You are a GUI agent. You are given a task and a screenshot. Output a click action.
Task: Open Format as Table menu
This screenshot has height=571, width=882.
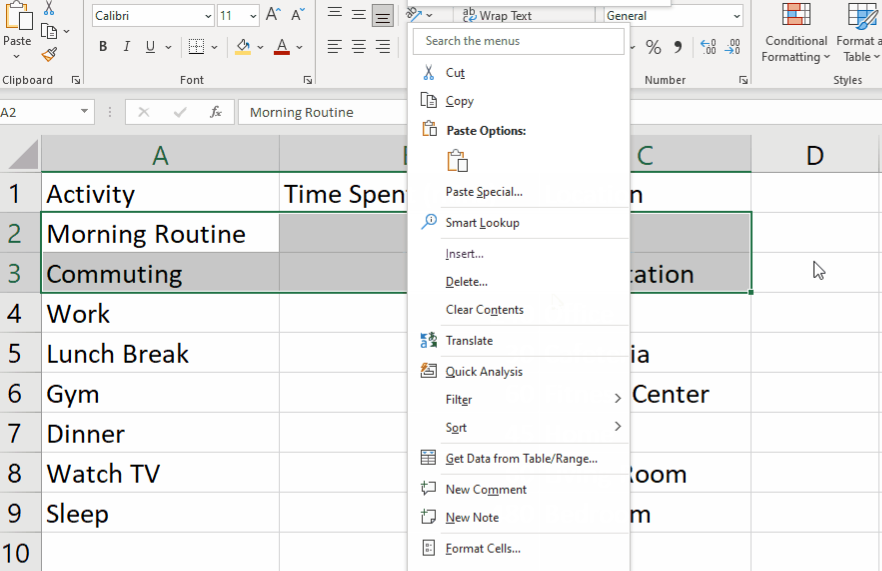pyautogui.click(x=859, y=32)
